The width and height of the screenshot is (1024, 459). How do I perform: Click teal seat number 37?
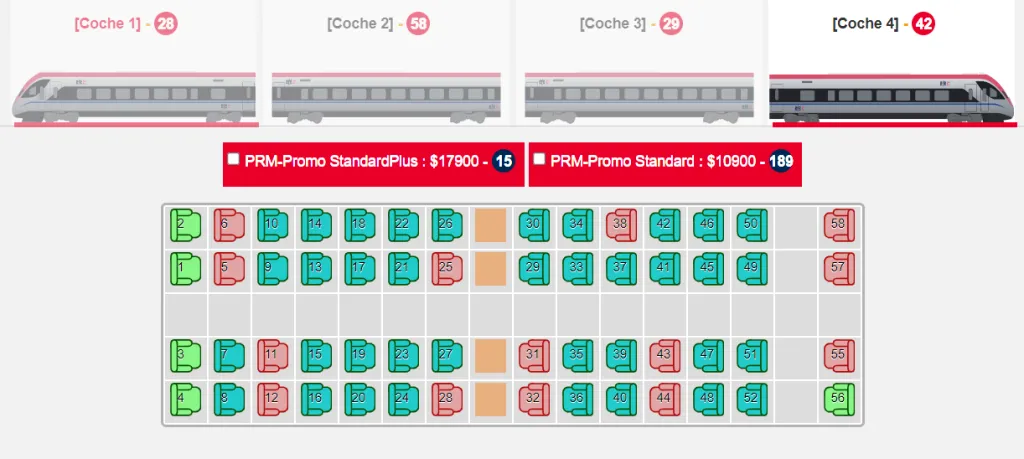click(622, 268)
